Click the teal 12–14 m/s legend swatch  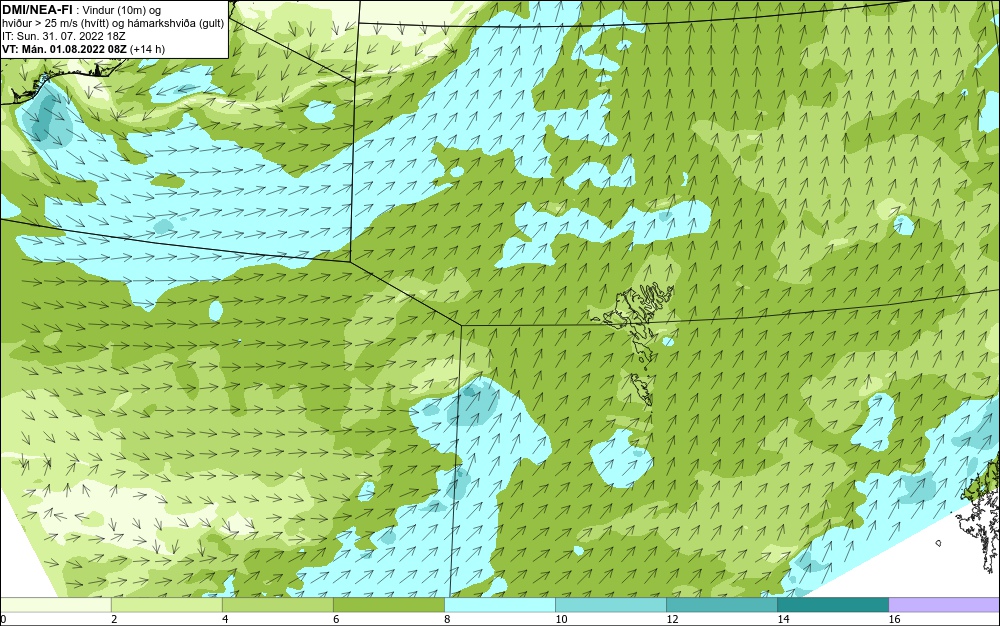722,604
